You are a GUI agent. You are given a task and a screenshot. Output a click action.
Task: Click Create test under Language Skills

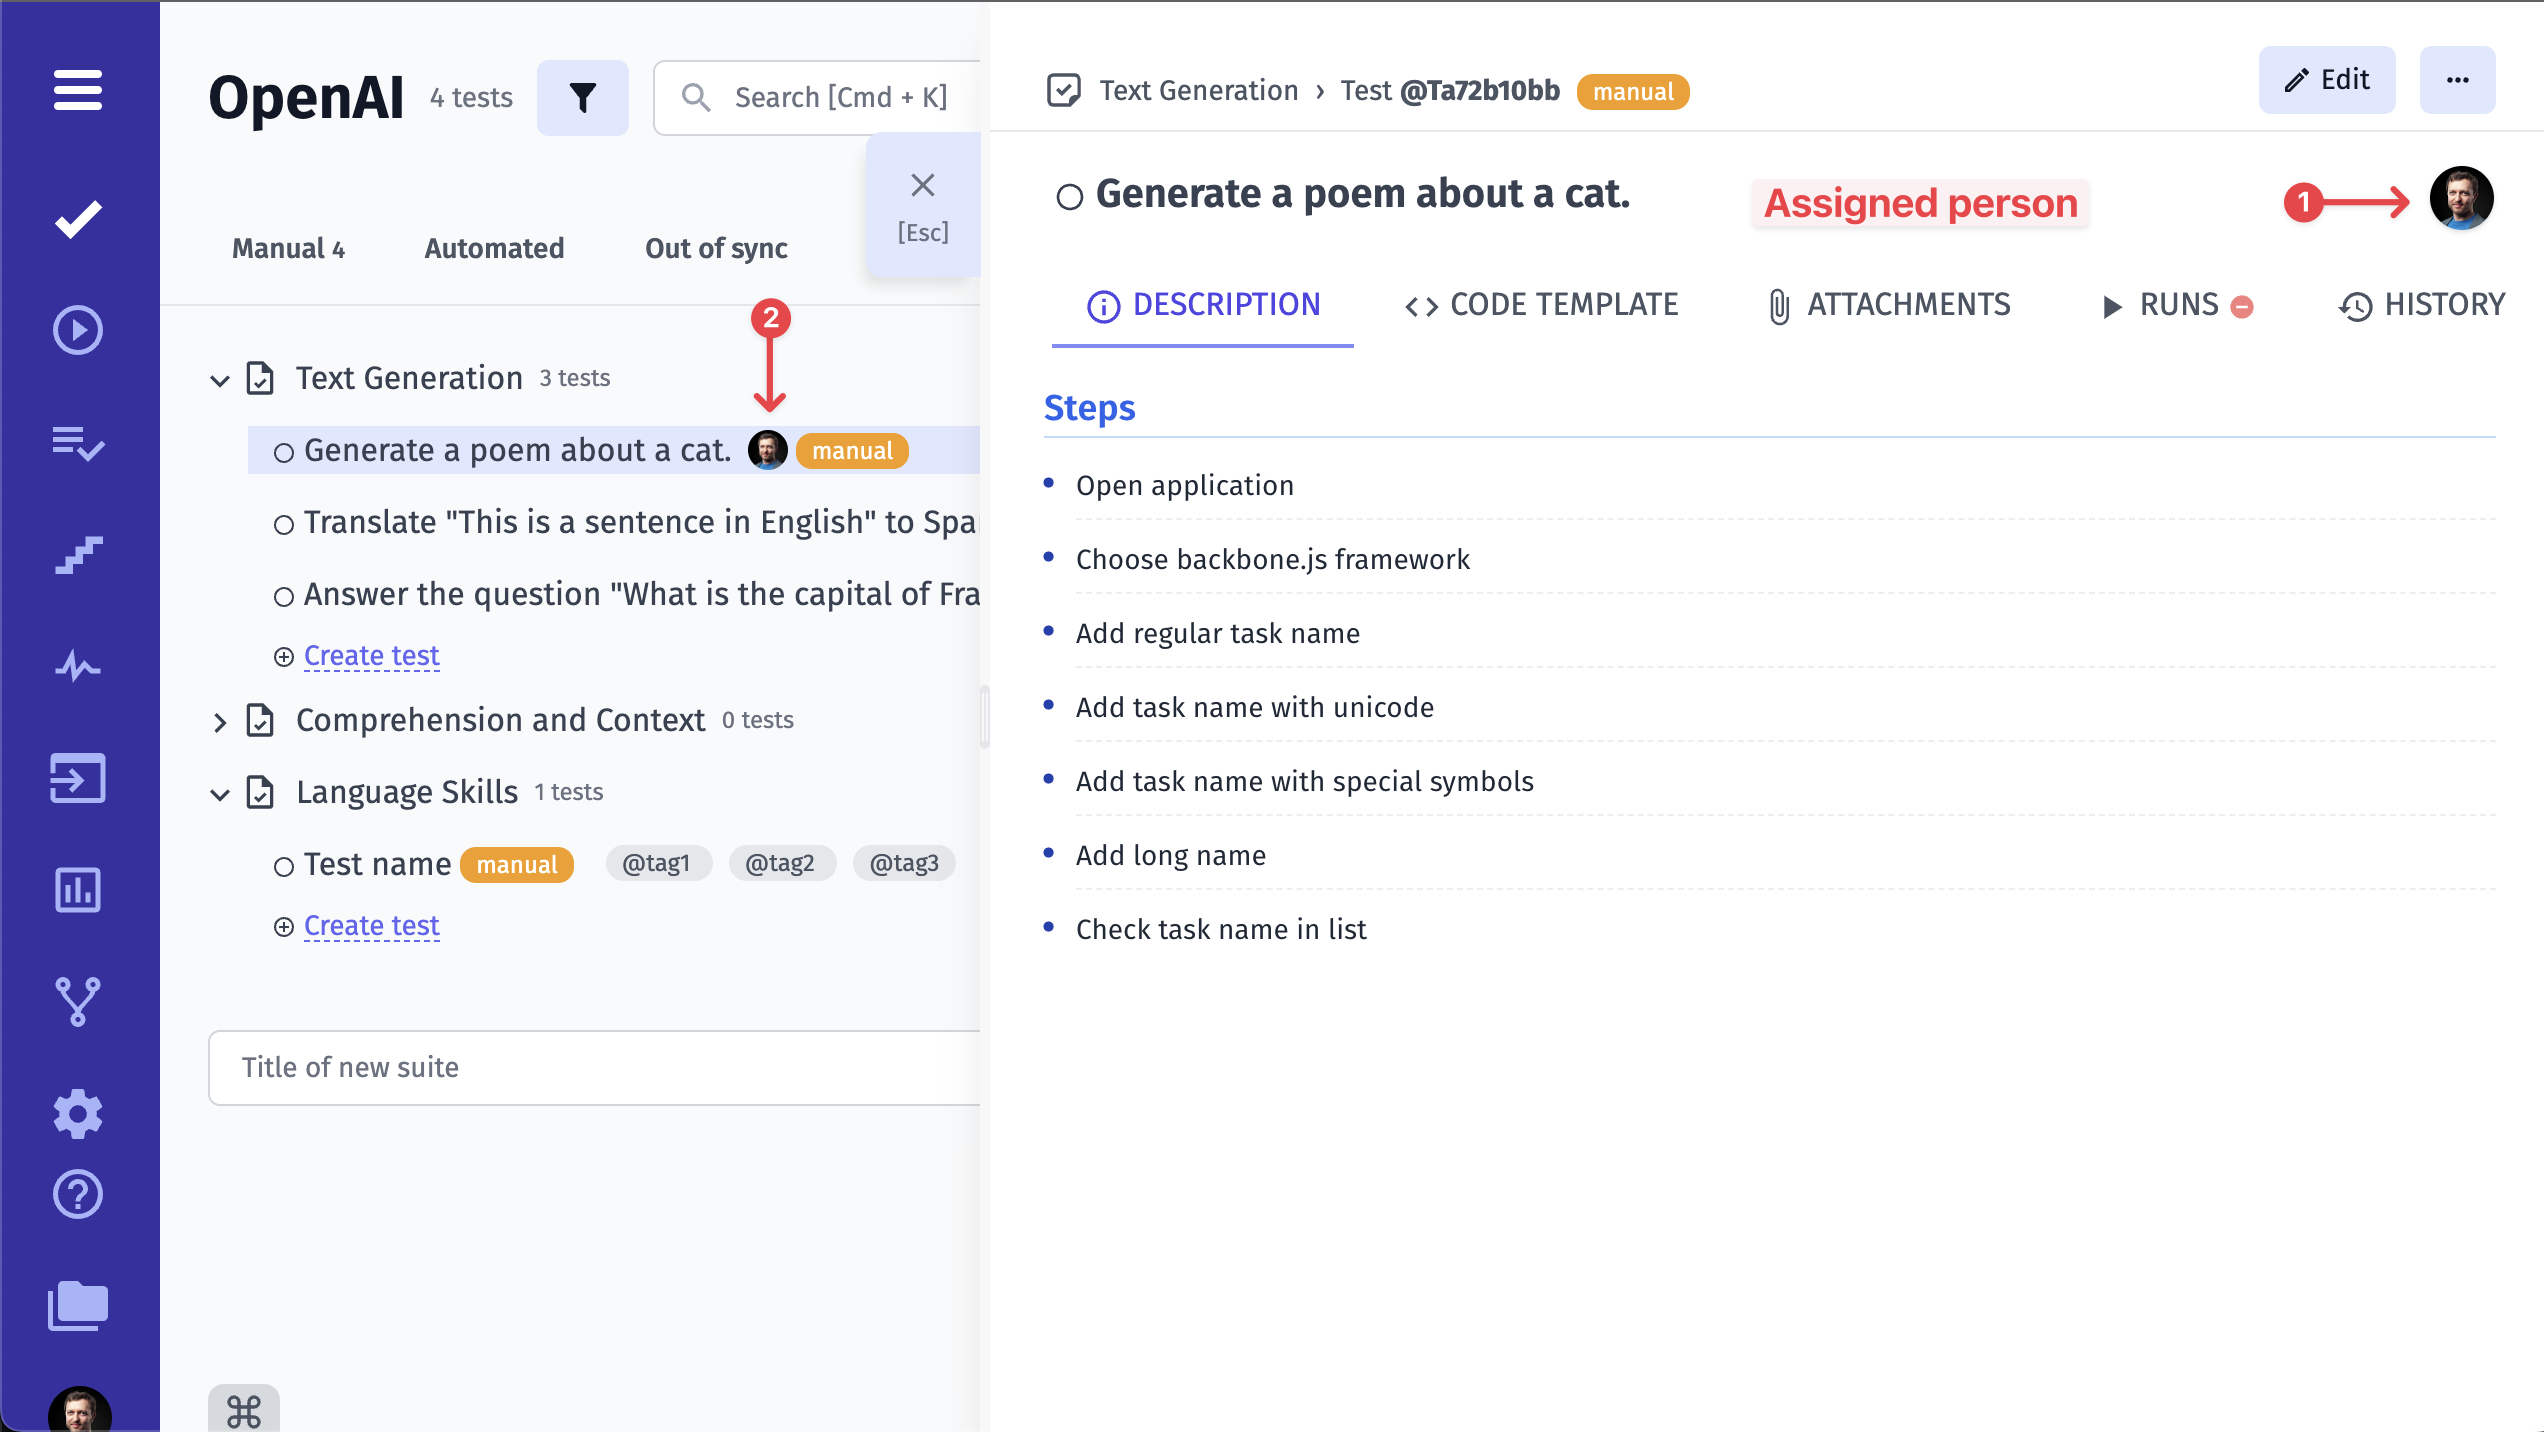pos(371,926)
